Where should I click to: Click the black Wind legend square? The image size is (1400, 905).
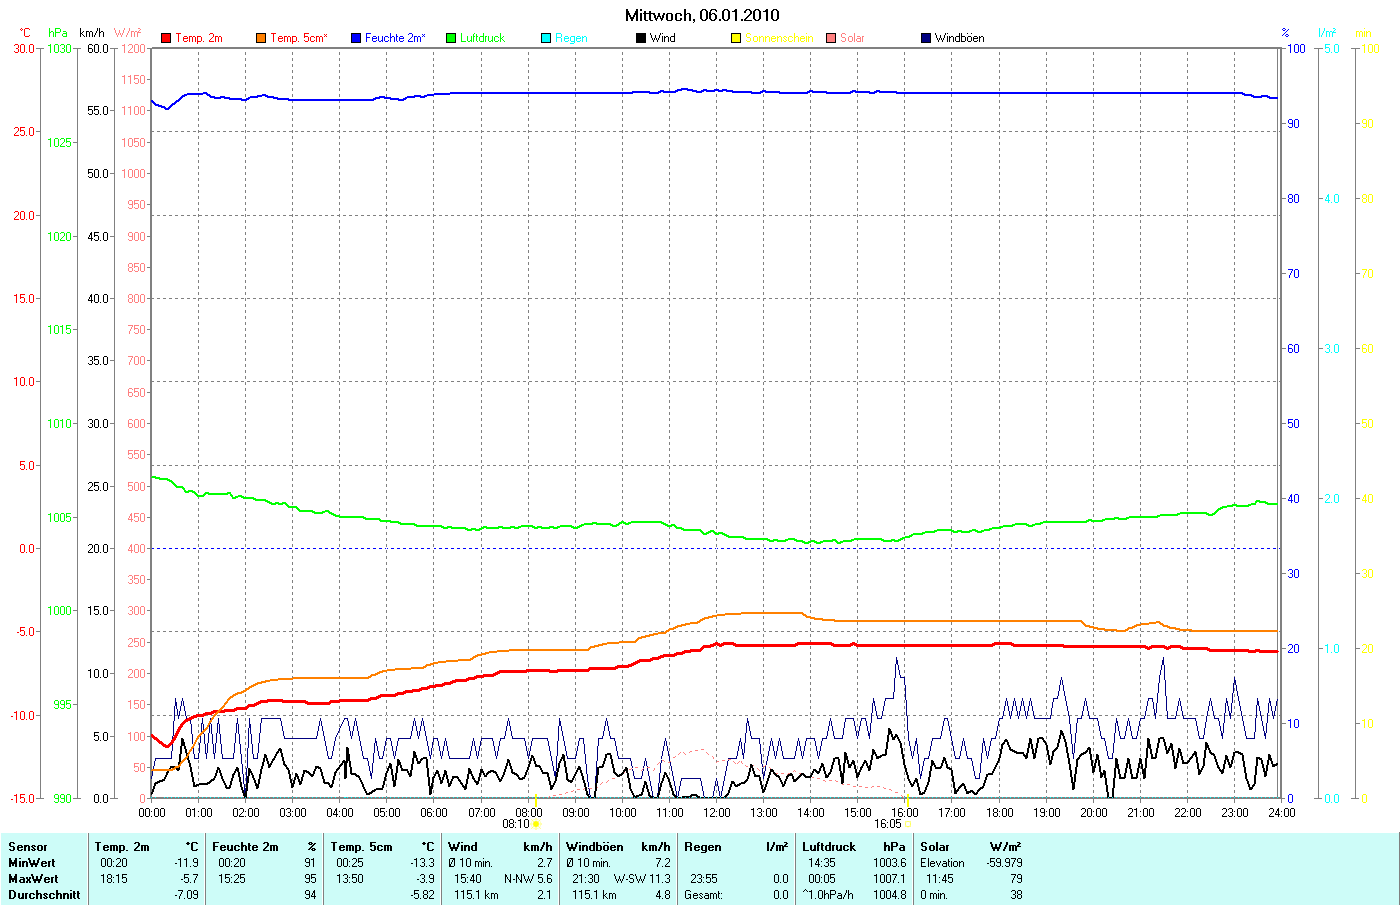pos(641,38)
